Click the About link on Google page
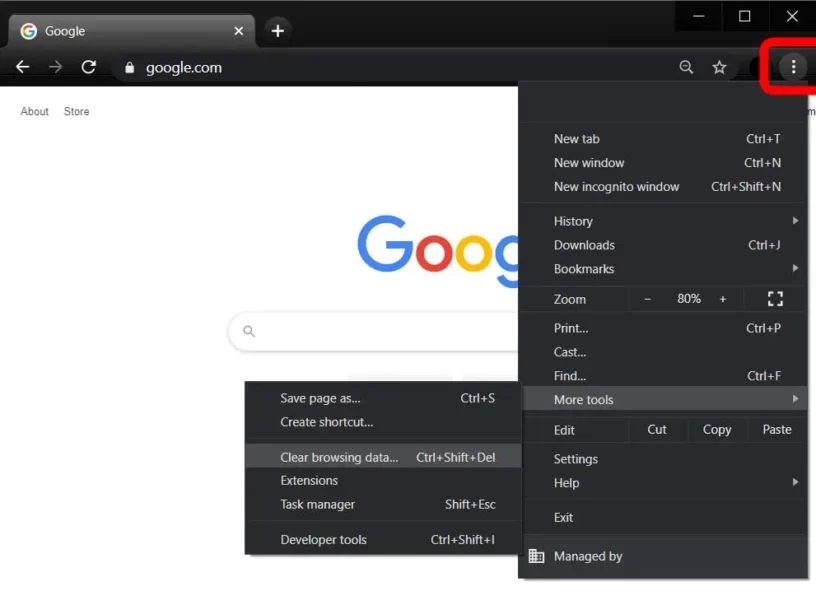Viewport: 816px width, 600px height. 34,111
